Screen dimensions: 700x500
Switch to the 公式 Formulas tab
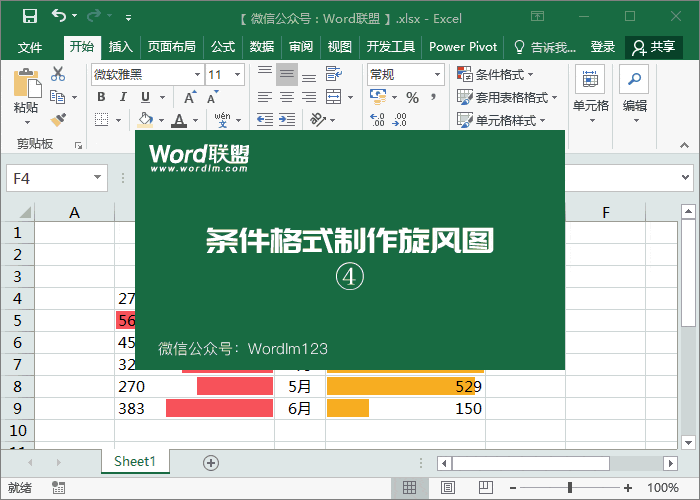tap(223, 47)
